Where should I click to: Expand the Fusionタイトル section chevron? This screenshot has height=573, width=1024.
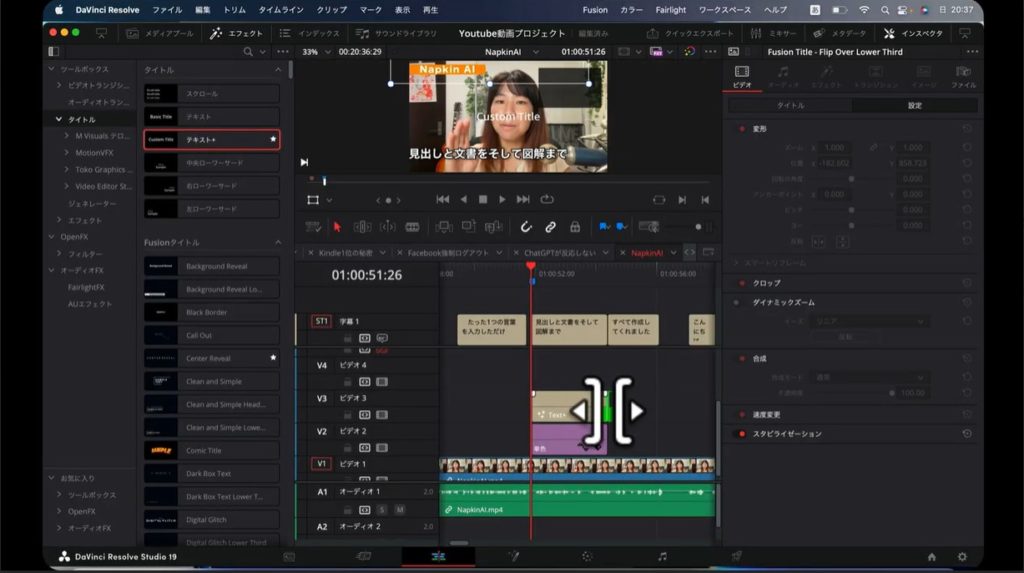tap(278, 243)
